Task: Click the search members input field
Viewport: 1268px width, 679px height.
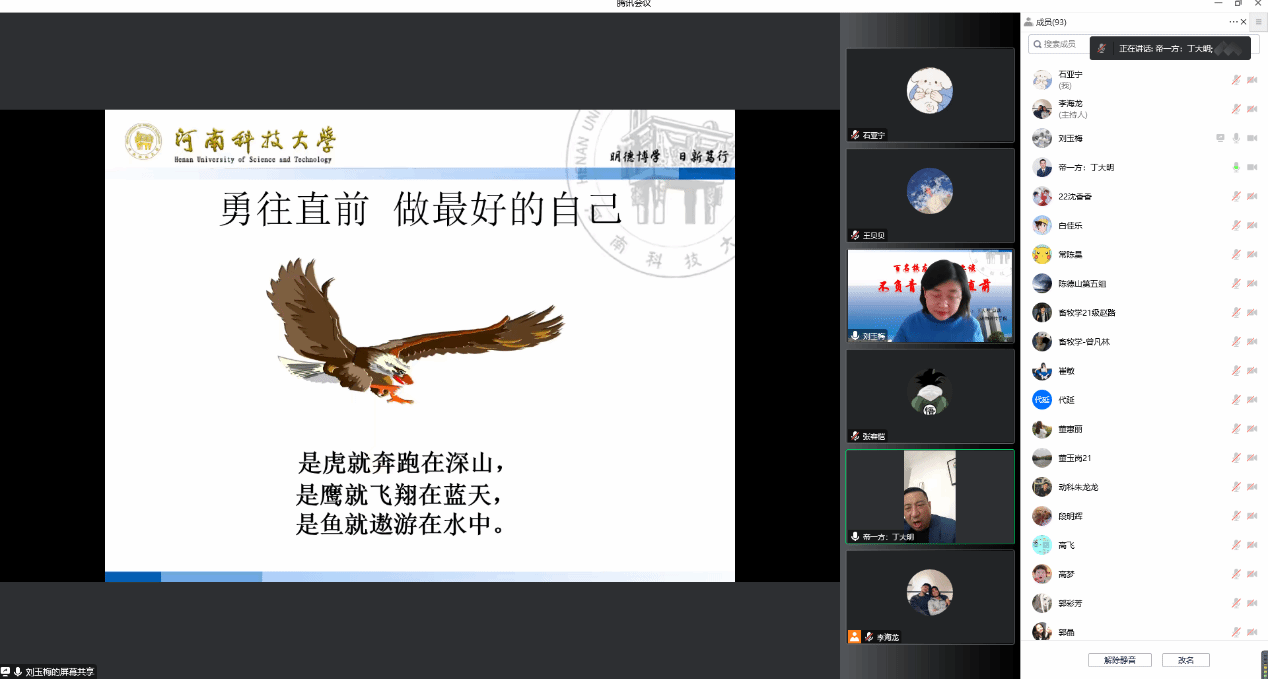Action: click(1060, 44)
